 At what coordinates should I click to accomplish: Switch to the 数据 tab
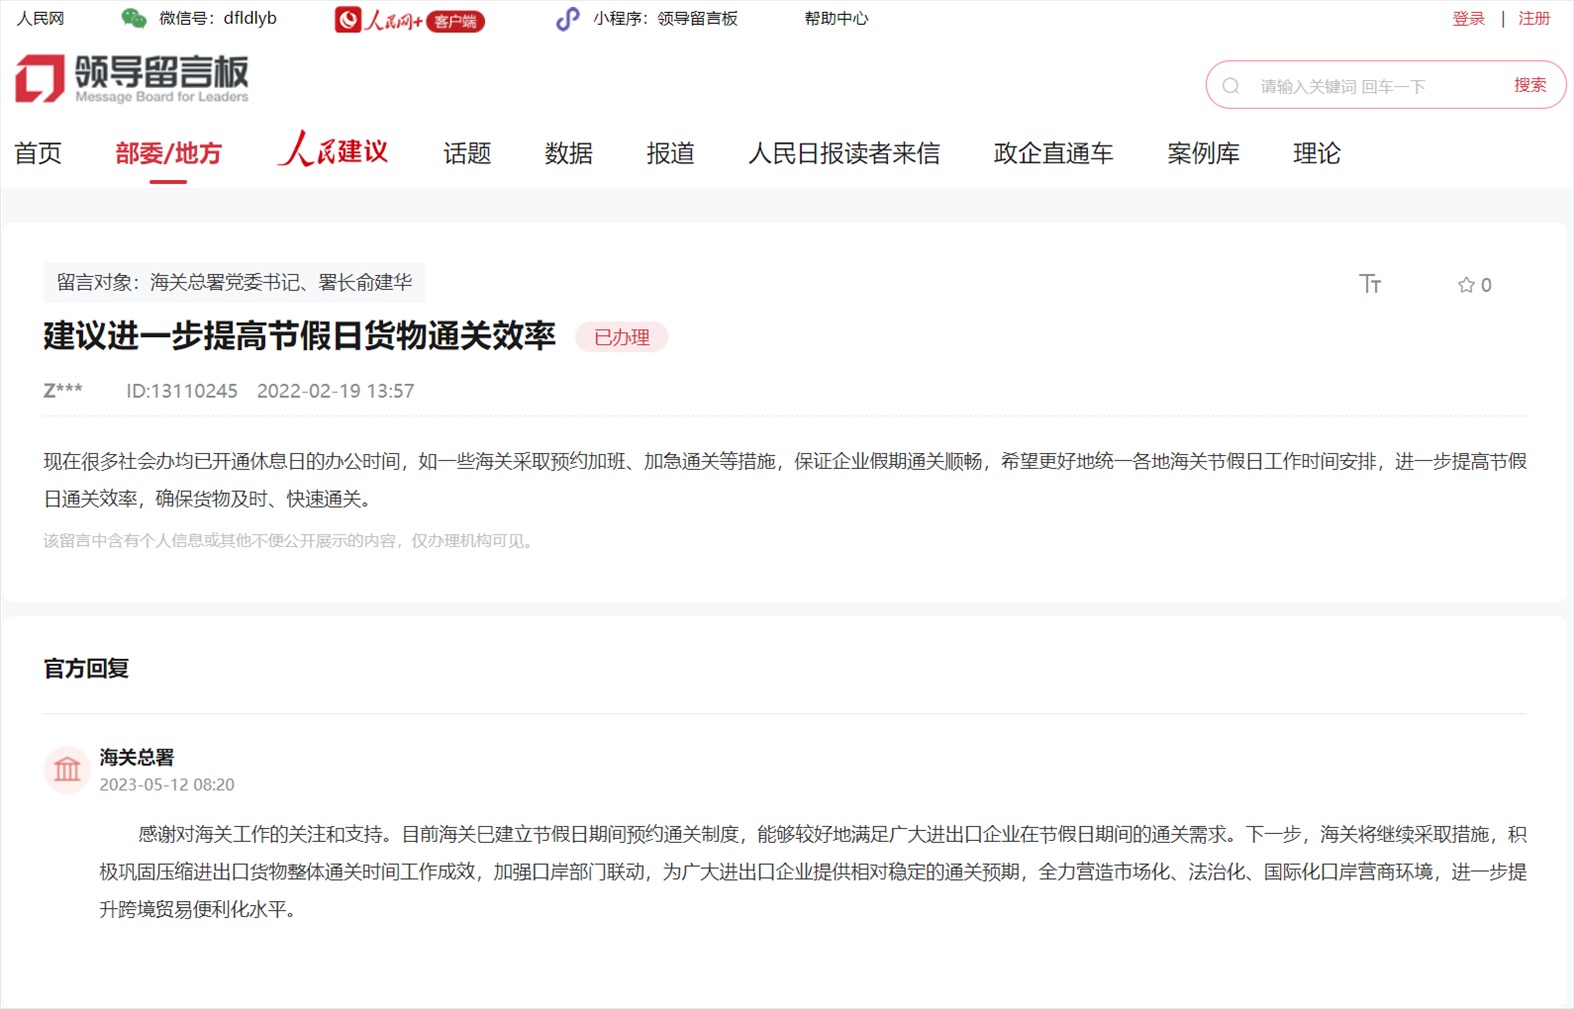(568, 153)
